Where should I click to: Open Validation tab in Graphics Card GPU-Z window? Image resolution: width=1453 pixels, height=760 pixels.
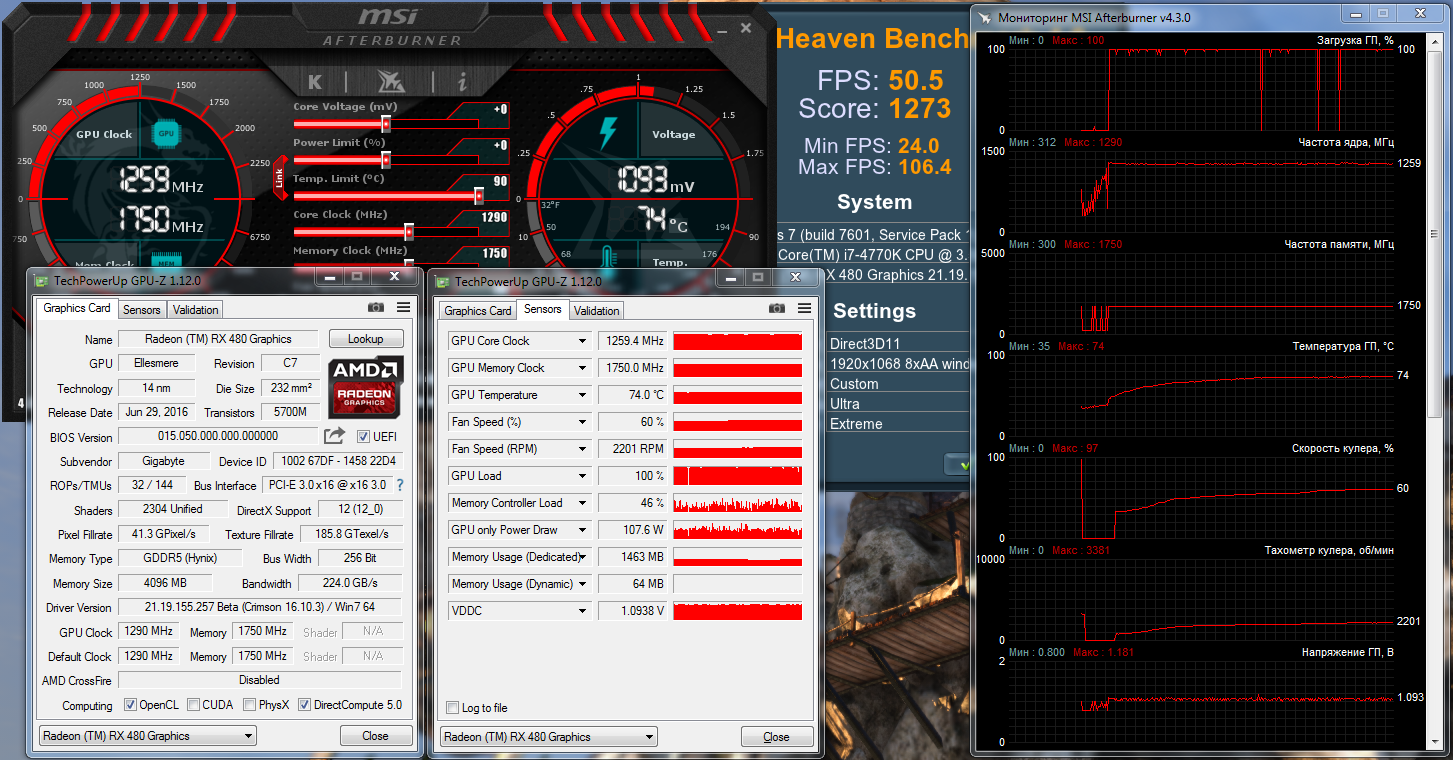(195, 310)
